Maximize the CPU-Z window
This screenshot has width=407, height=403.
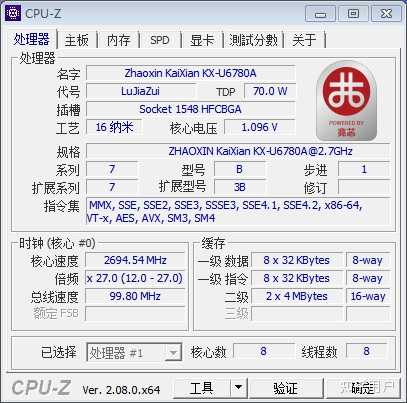353,14
